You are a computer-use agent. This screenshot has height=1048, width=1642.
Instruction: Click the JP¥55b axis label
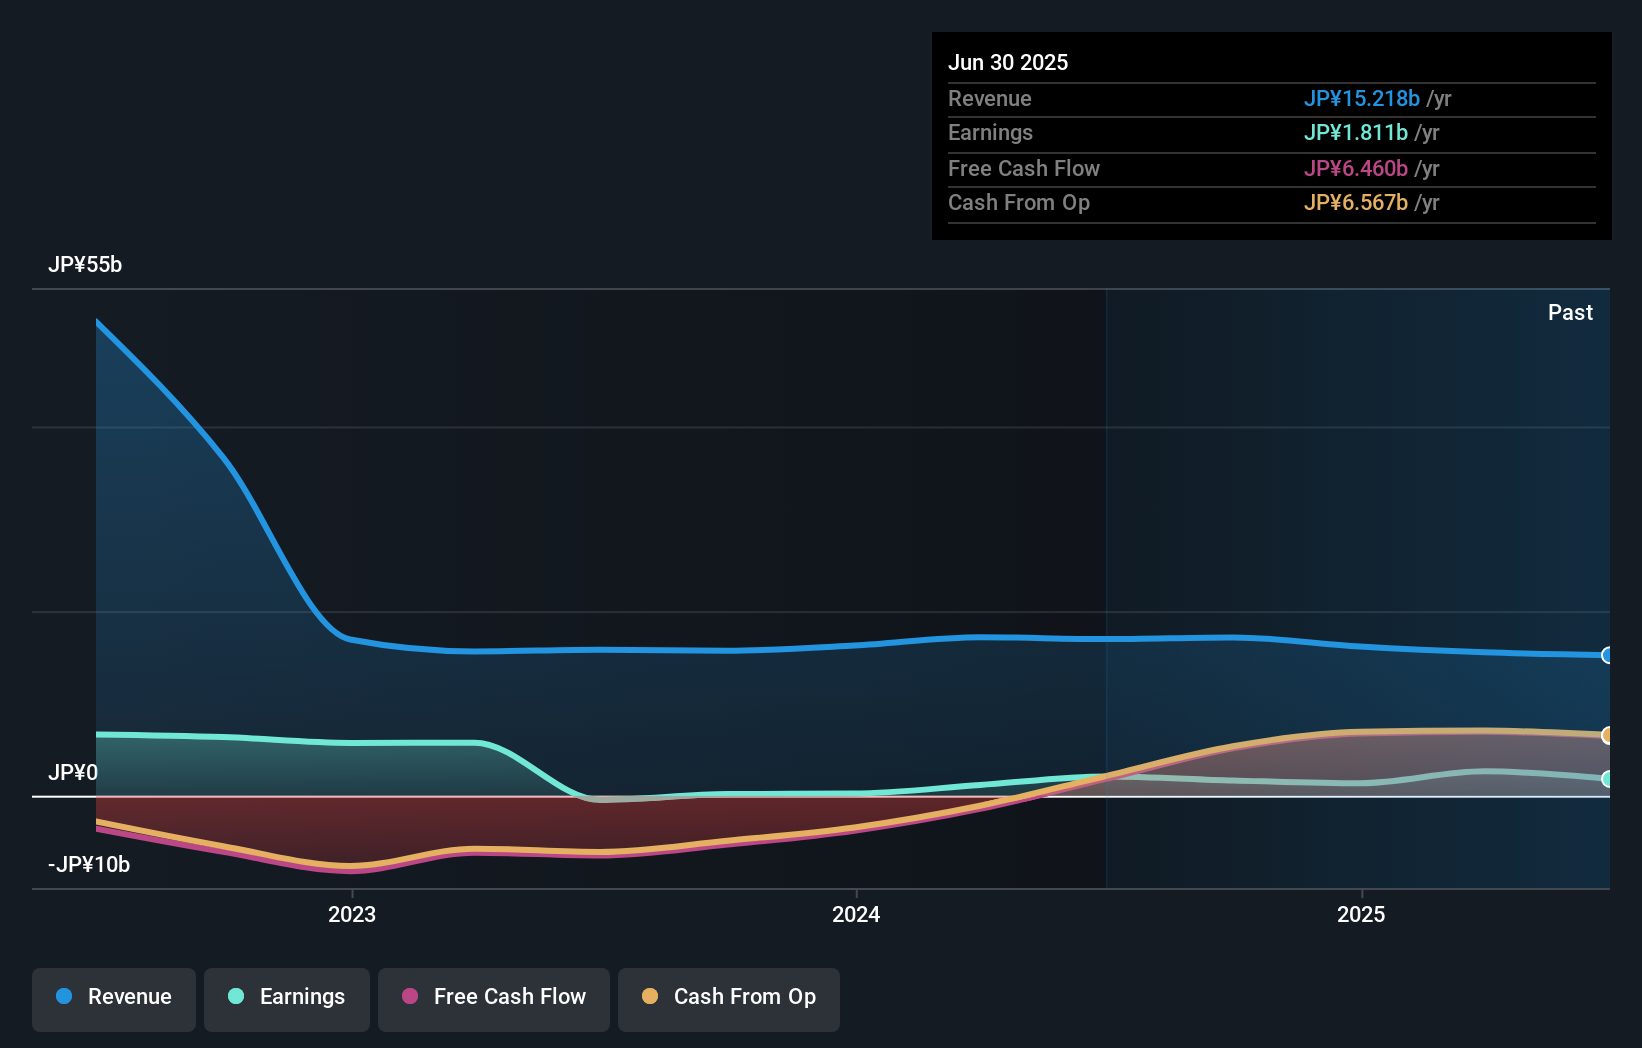(x=85, y=264)
